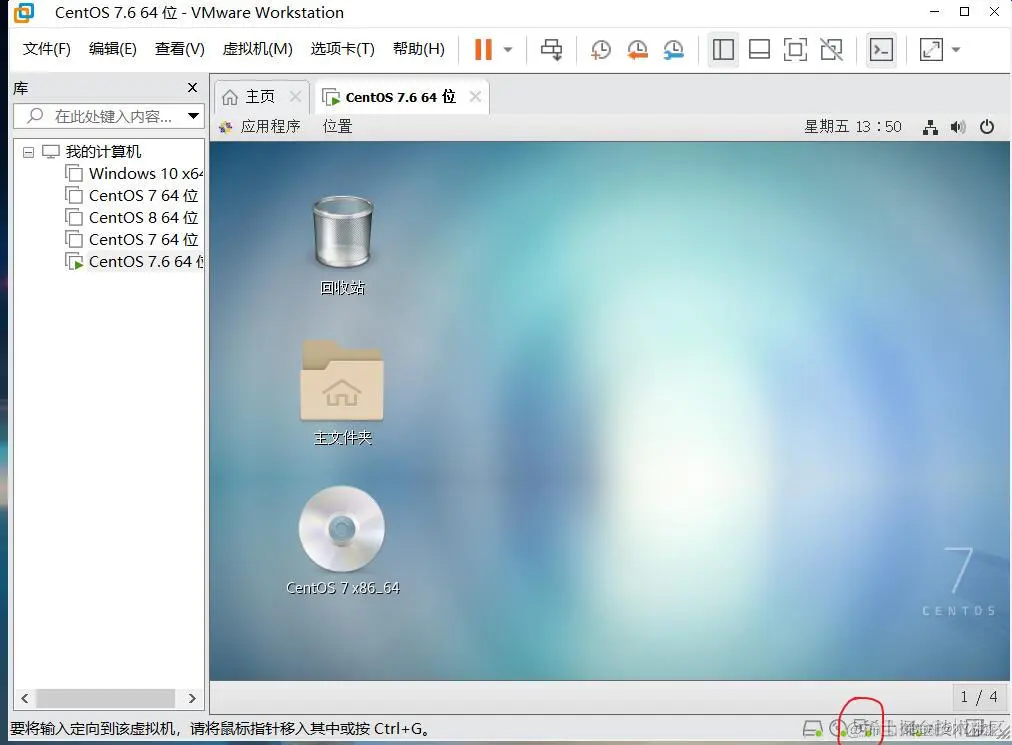Collapse the 我的计算机 tree node
The height and width of the screenshot is (745, 1012).
pyautogui.click(x=28, y=152)
